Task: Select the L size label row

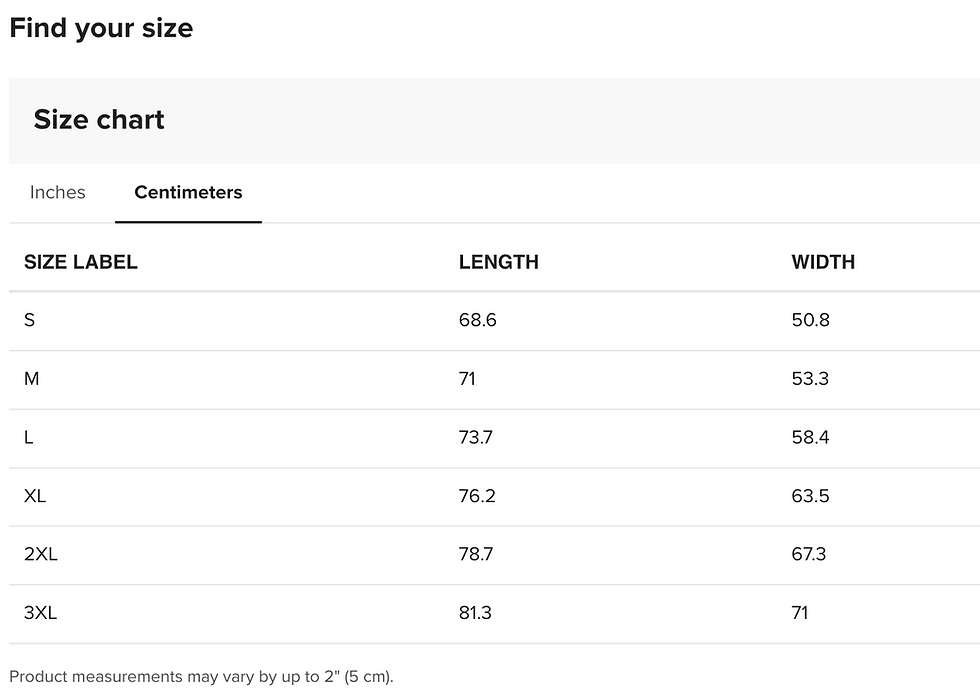Action: [29, 437]
